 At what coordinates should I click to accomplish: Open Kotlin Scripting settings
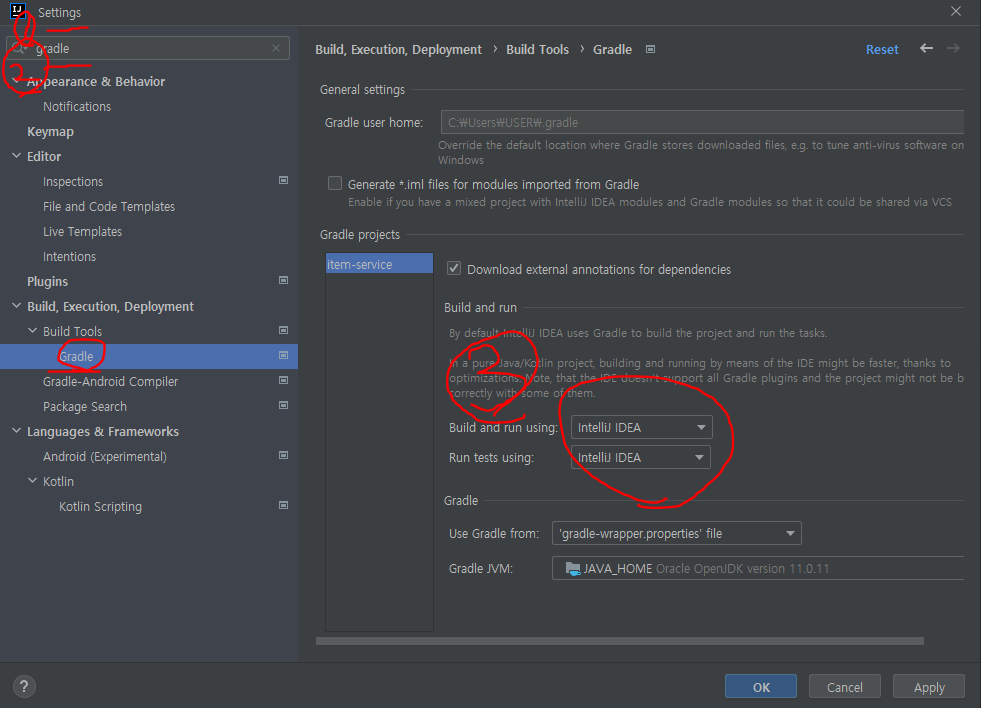[100, 507]
